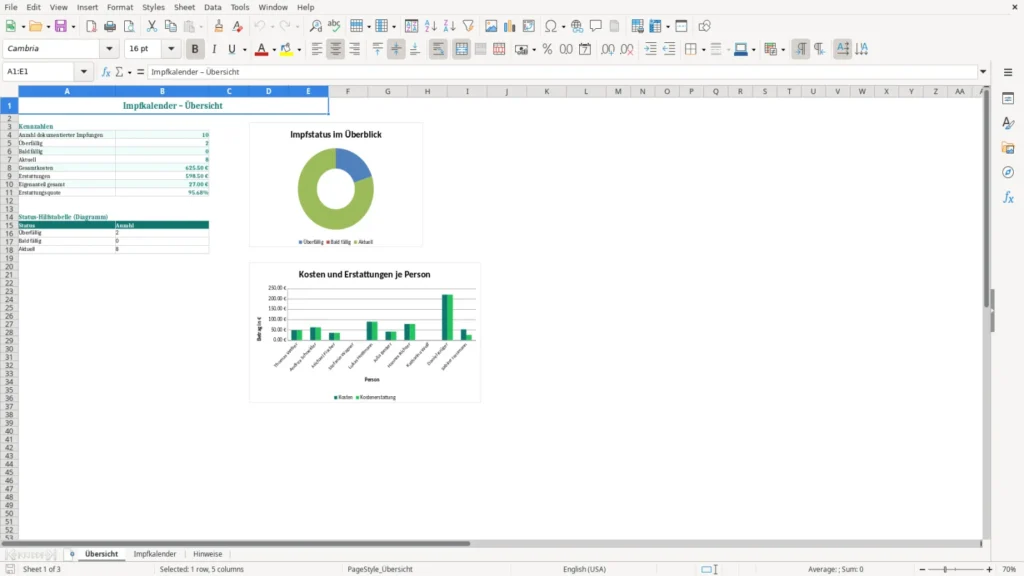Open the Data menu
1024x576 pixels.
212,7
